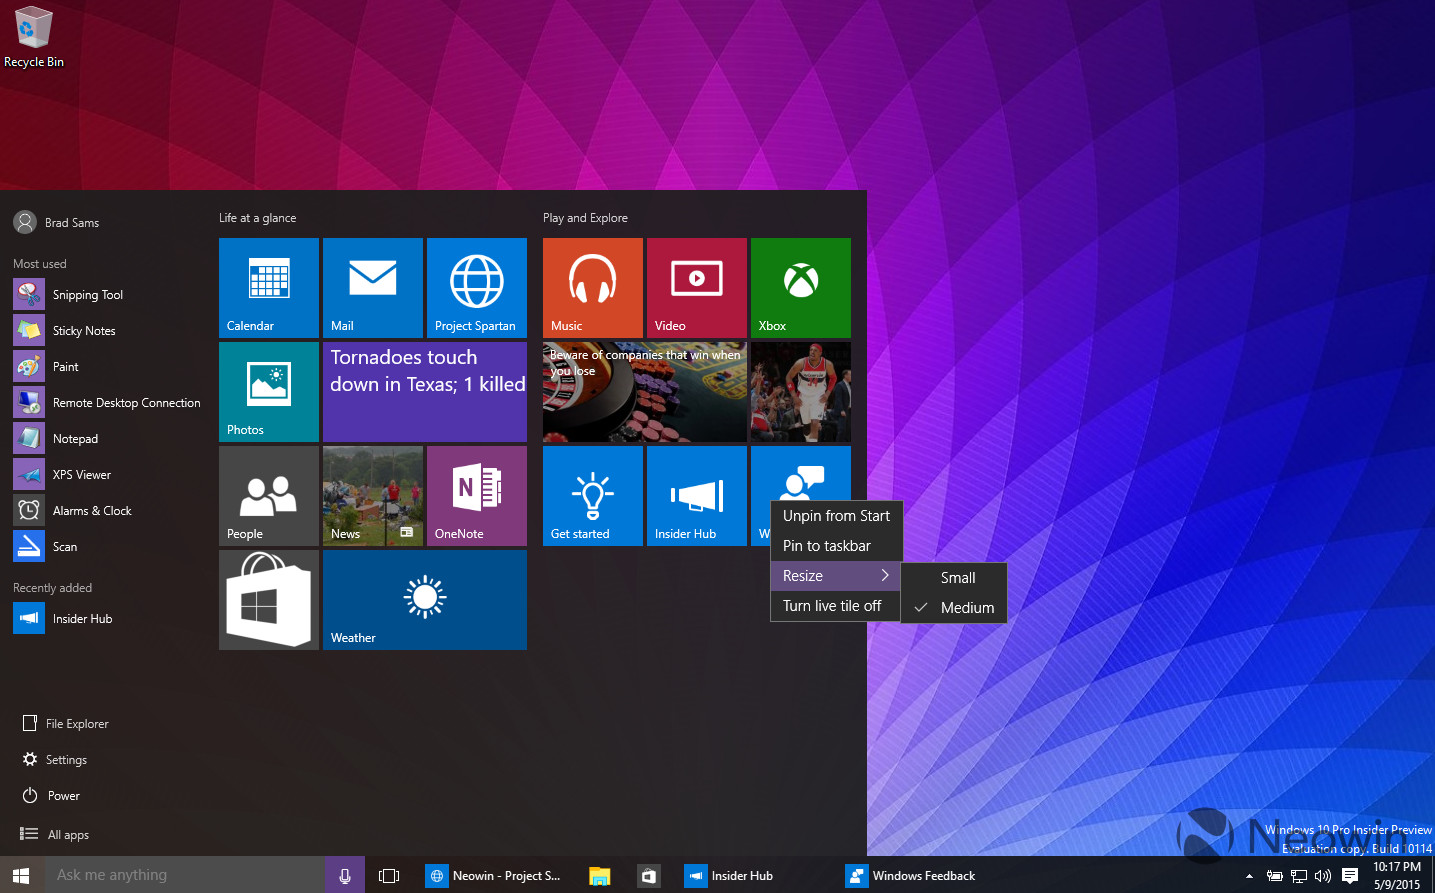Open the Insider Hub tile

pyautogui.click(x=697, y=496)
